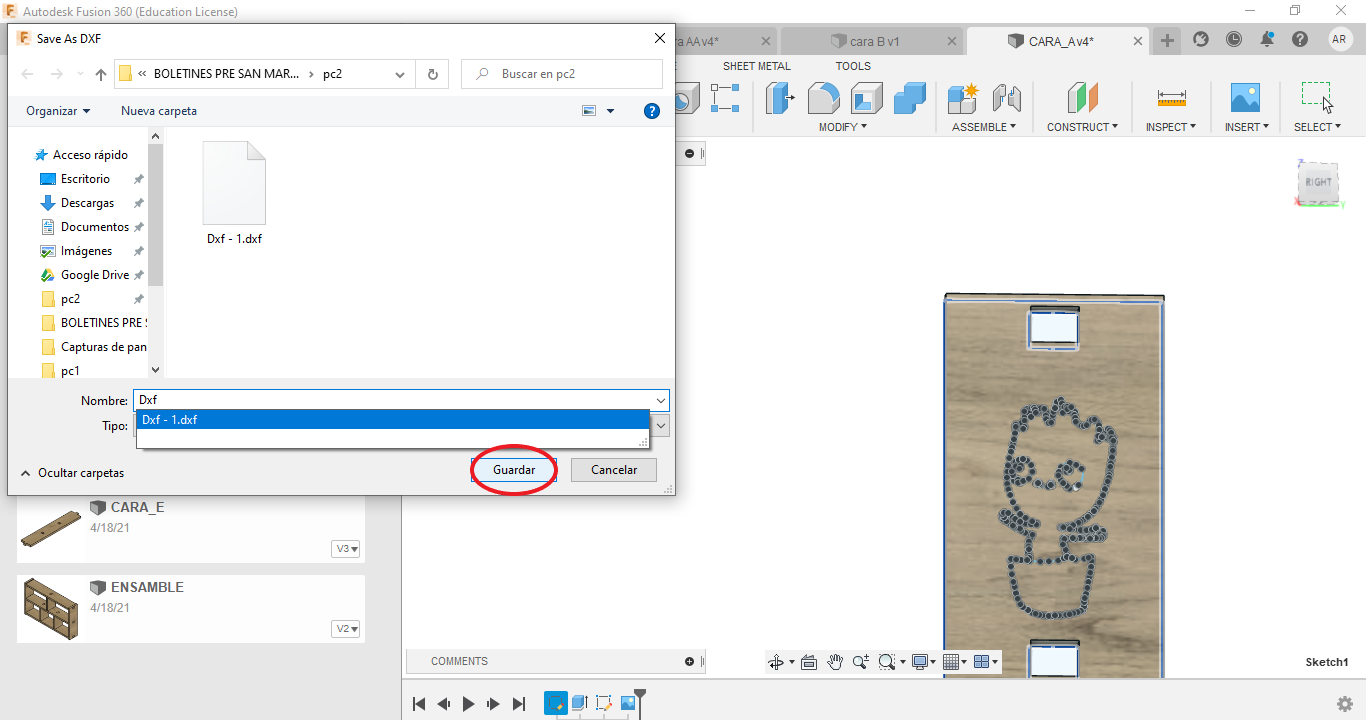The width and height of the screenshot is (1366, 720).
Task: Select the Offset Plane construct tool
Action: click(x=1082, y=98)
